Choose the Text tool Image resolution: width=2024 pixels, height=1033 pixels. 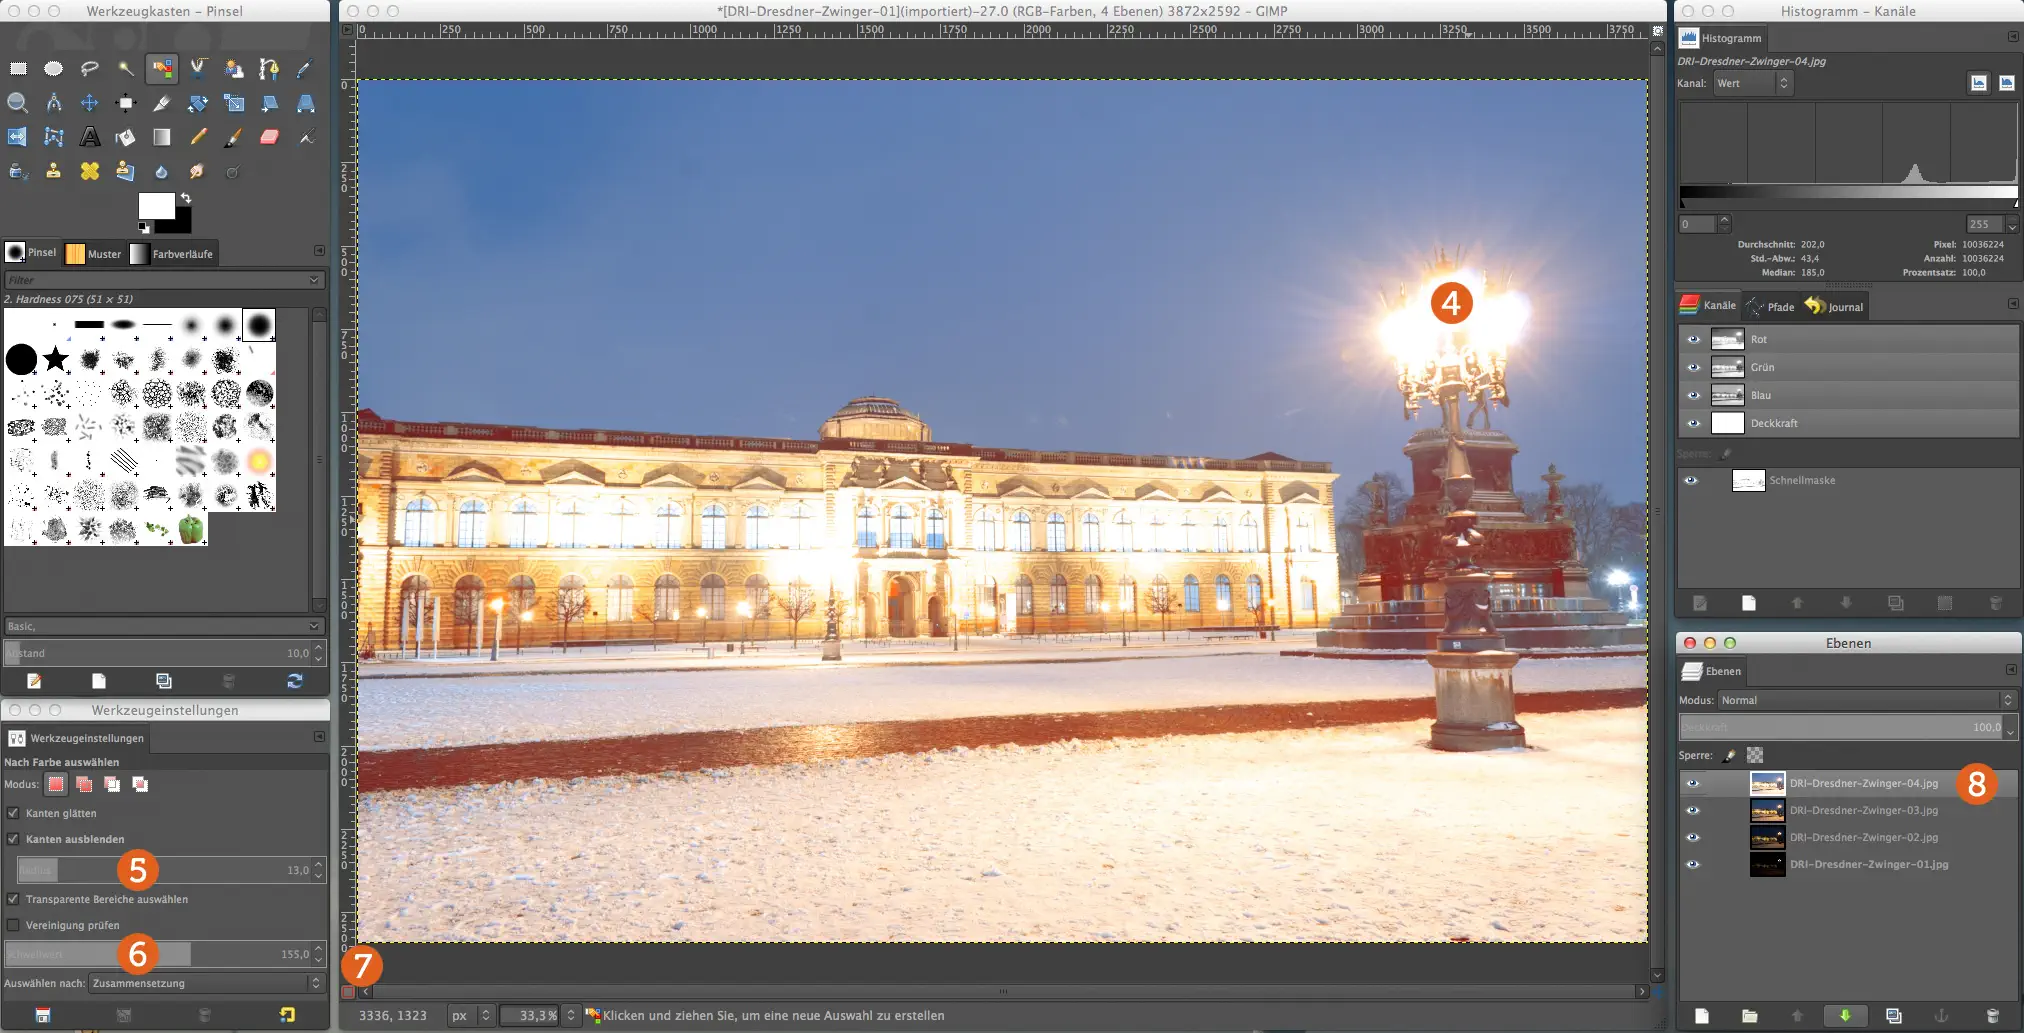click(90, 137)
